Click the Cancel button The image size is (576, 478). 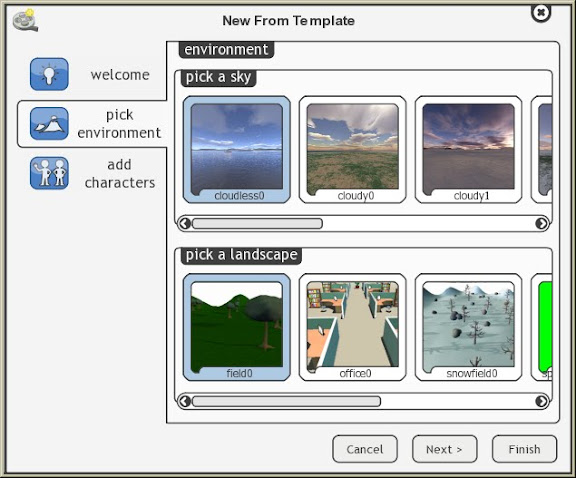[x=365, y=449]
